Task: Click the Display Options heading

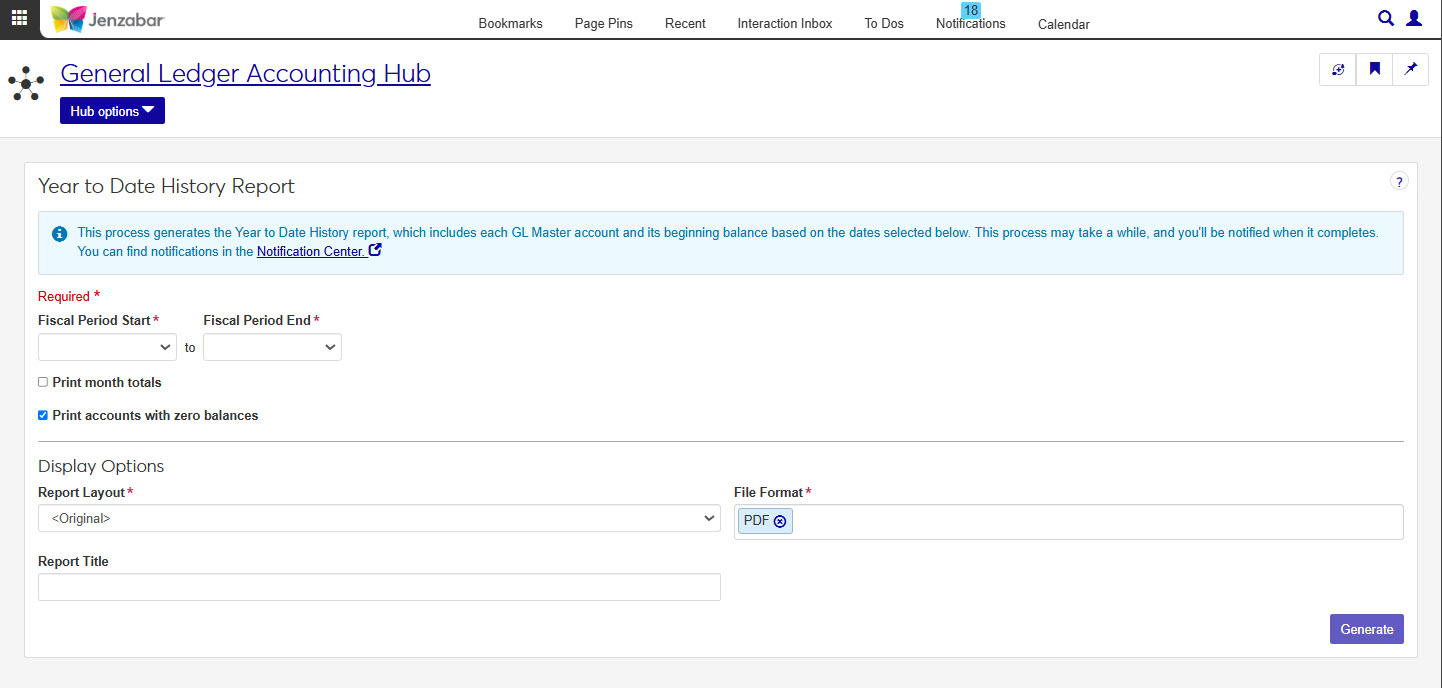Action: click(101, 466)
